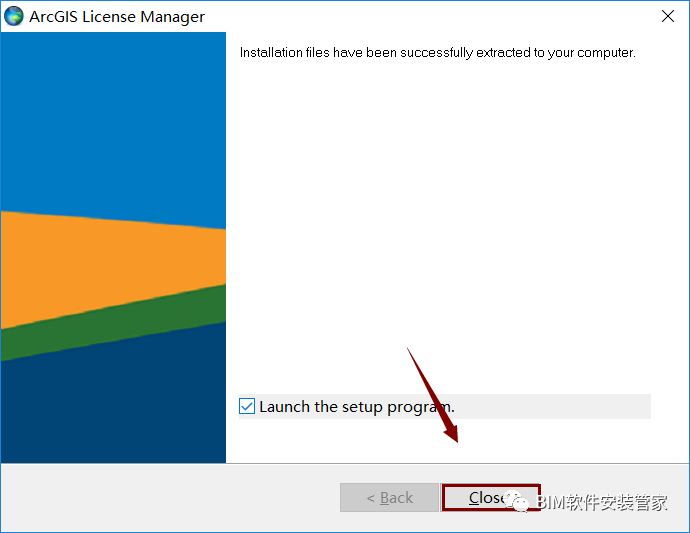Click the installation files extracted message

[437, 52]
